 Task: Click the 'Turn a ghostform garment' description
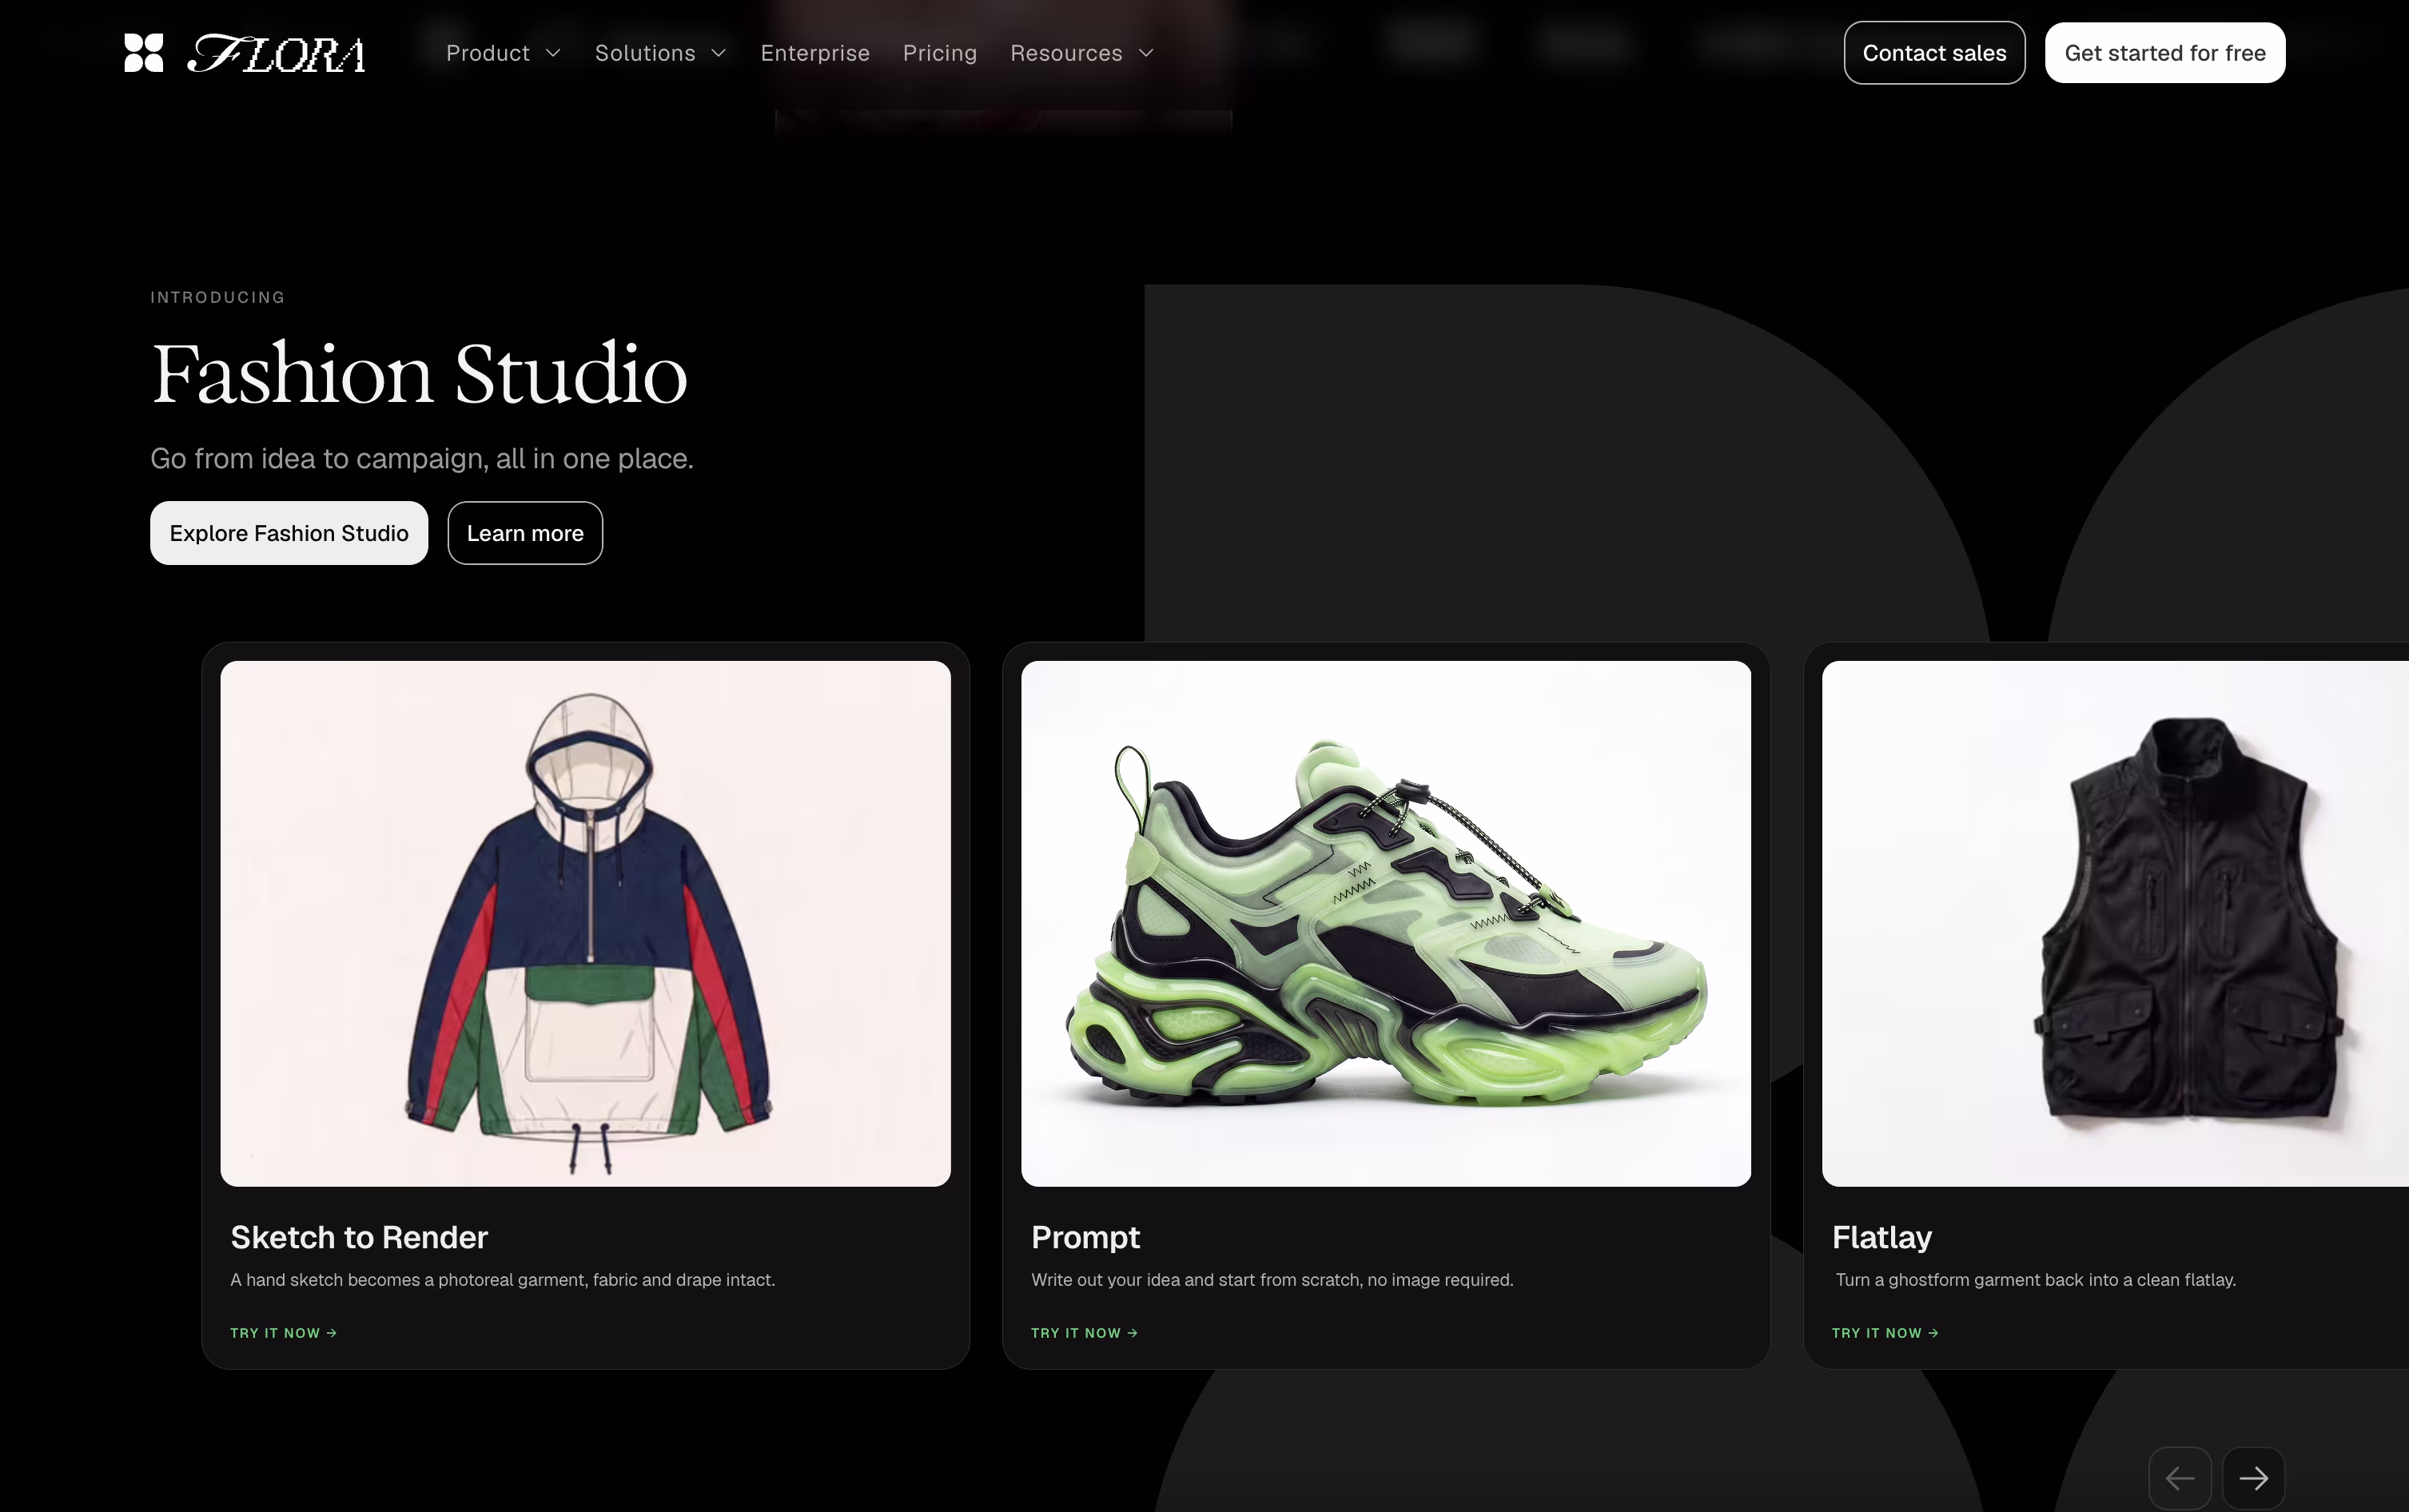[2036, 1280]
